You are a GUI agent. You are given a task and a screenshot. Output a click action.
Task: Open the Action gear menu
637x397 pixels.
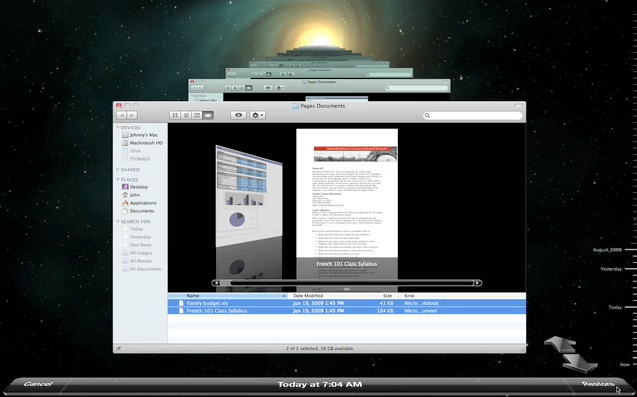(x=258, y=115)
